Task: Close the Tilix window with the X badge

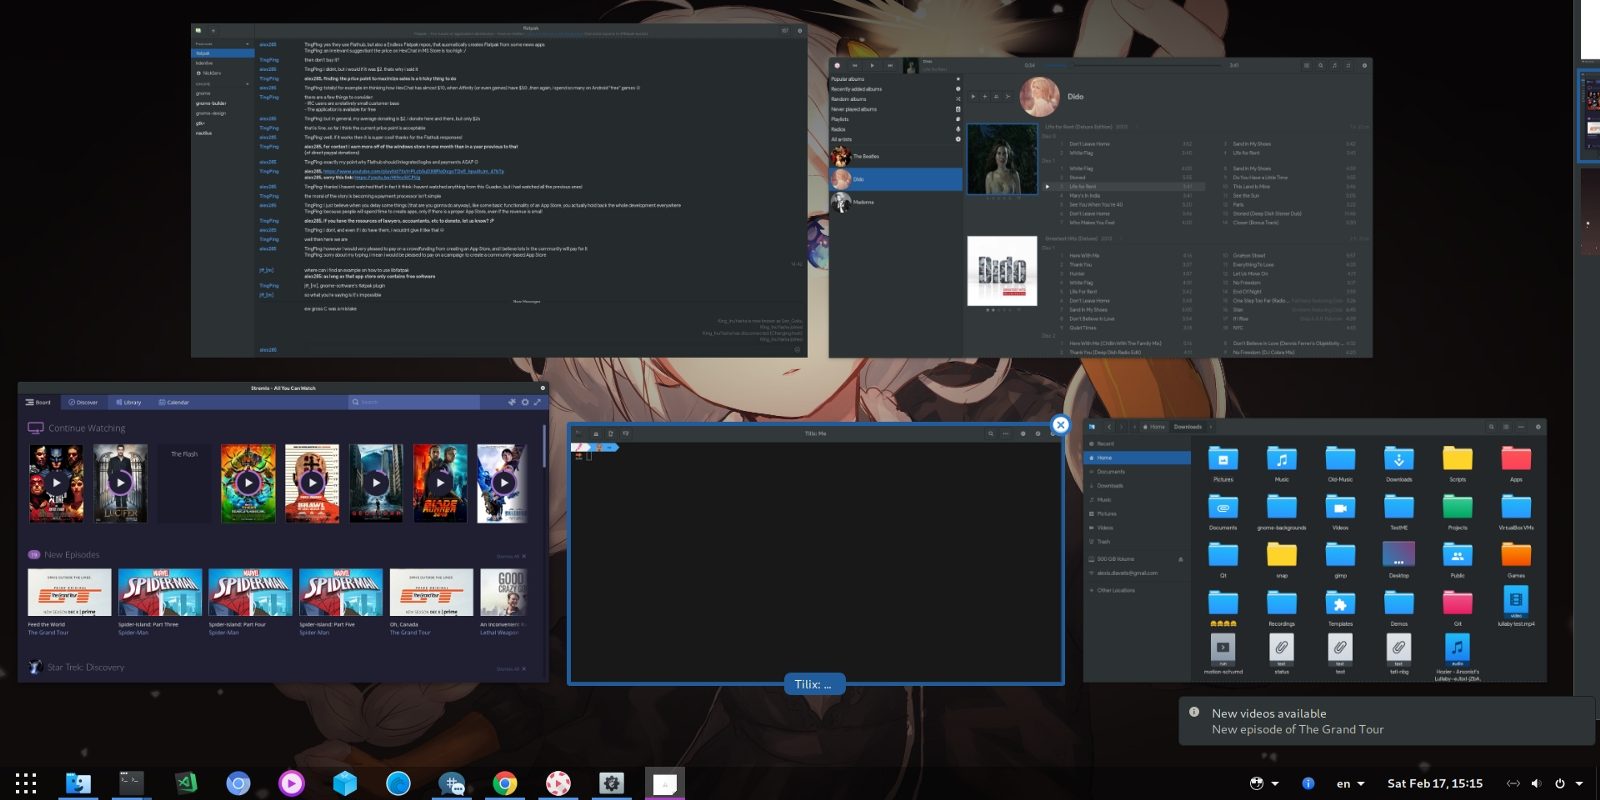Action: click(x=1060, y=425)
